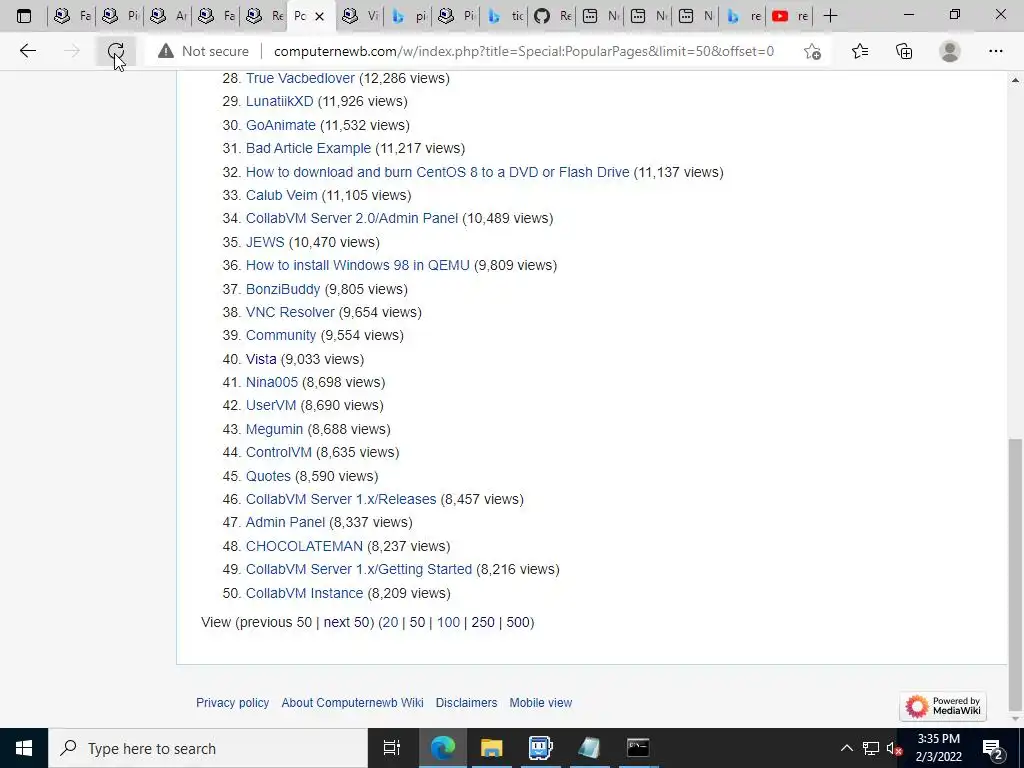Show 100 results per page
Screen dimensions: 1024x768
[449, 622]
